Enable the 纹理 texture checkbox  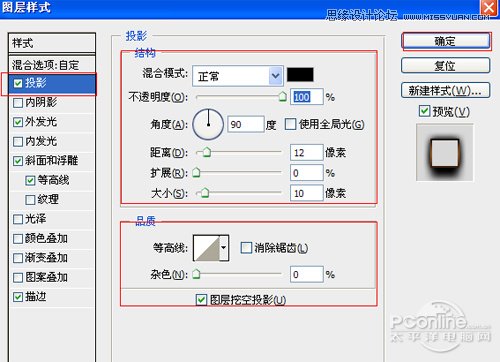click(x=30, y=200)
